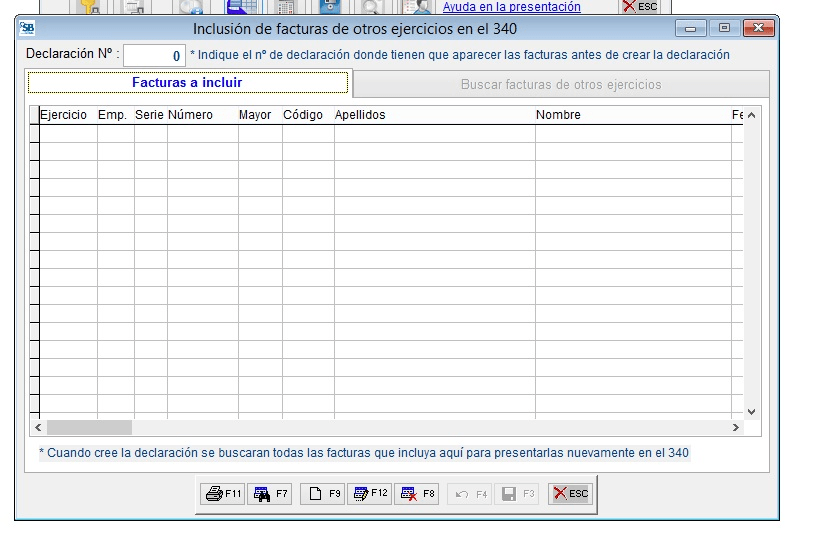Click the F11 print button
820x560 pixels.
click(x=222, y=494)
